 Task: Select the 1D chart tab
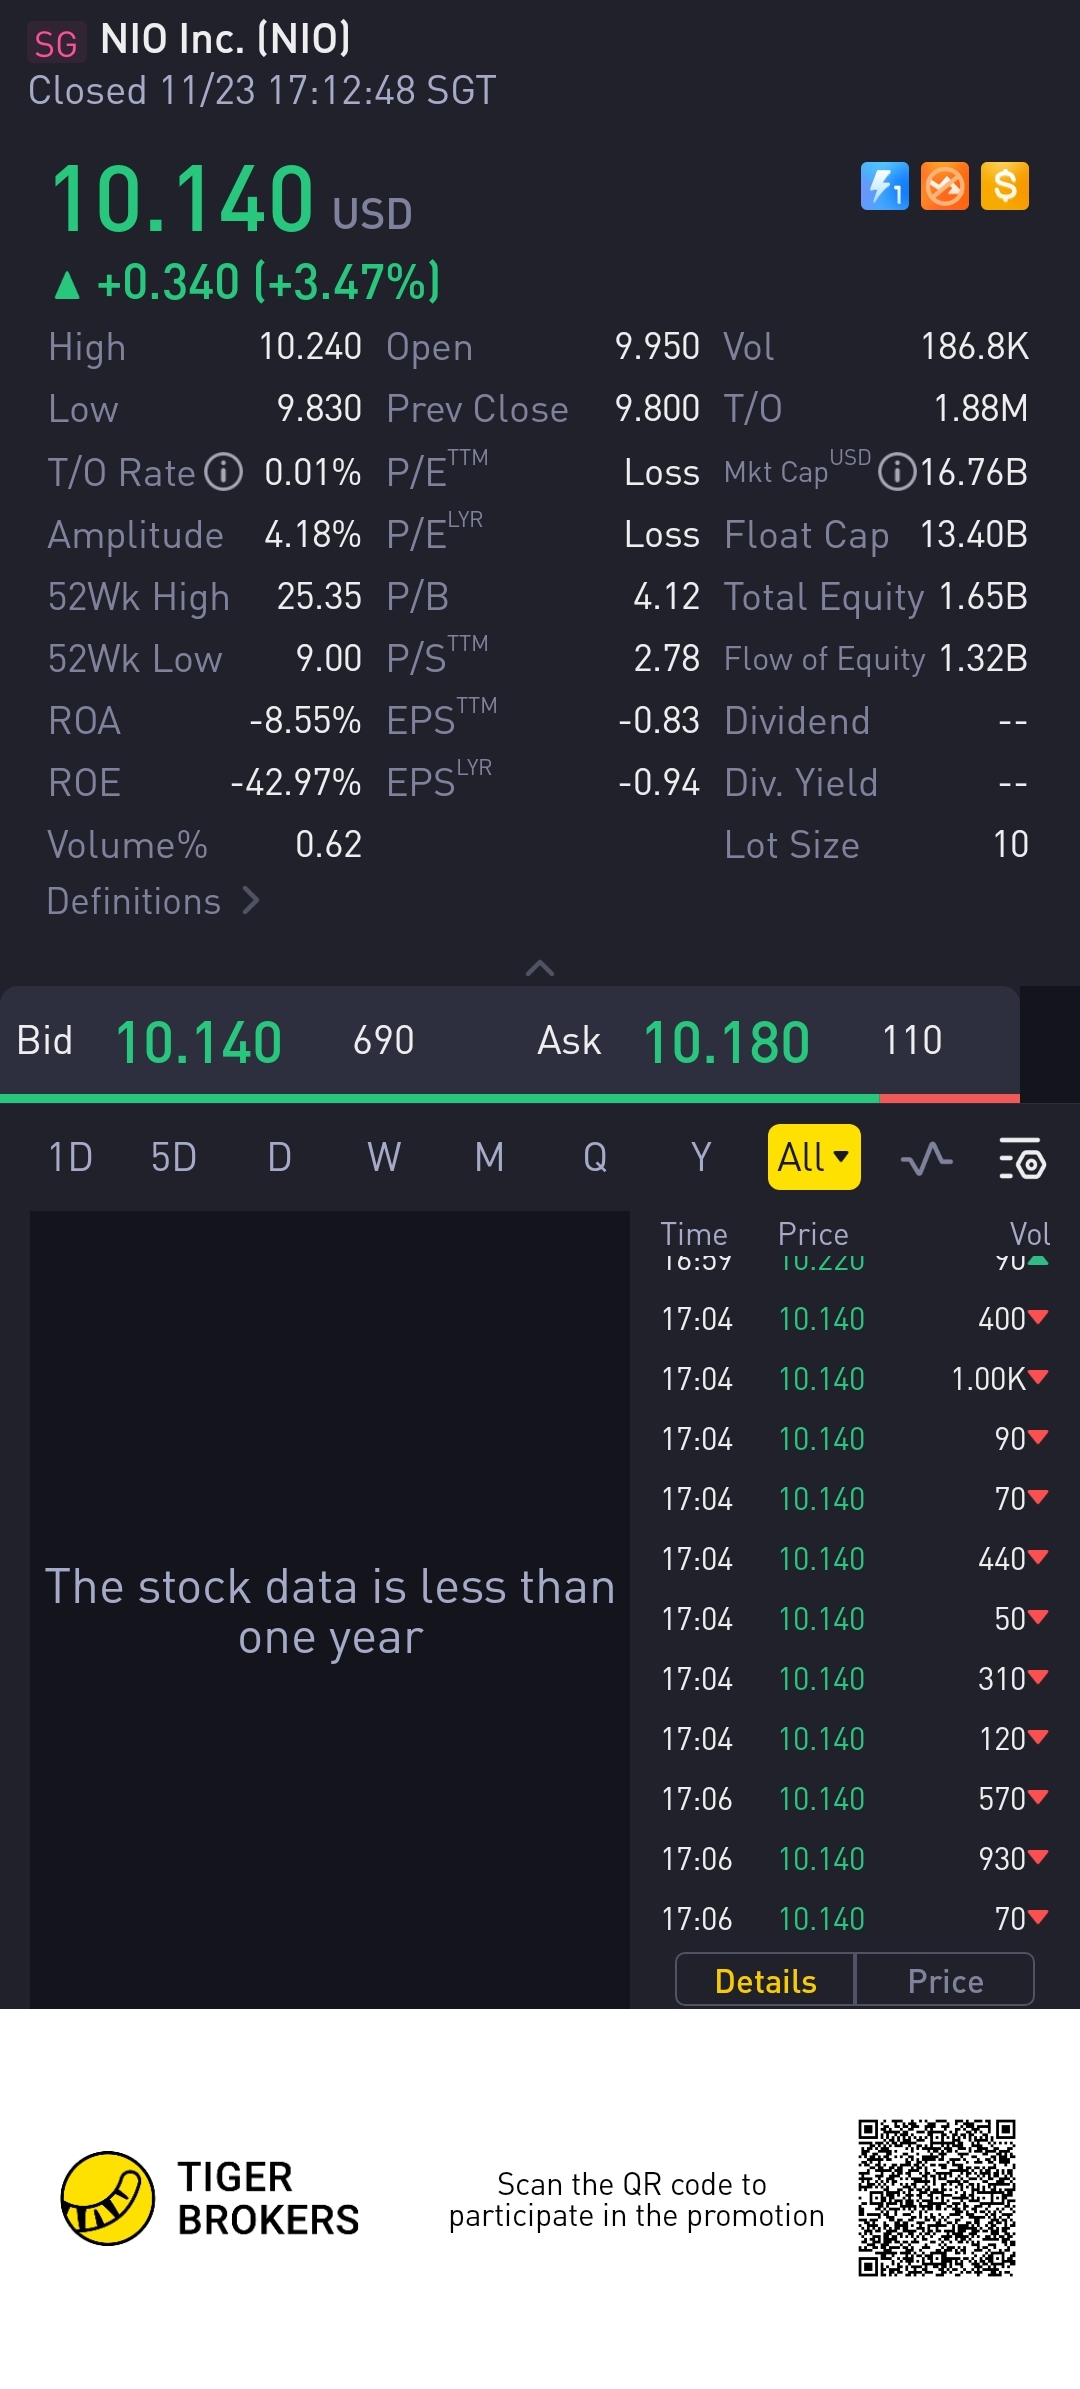pos(70,1158)
